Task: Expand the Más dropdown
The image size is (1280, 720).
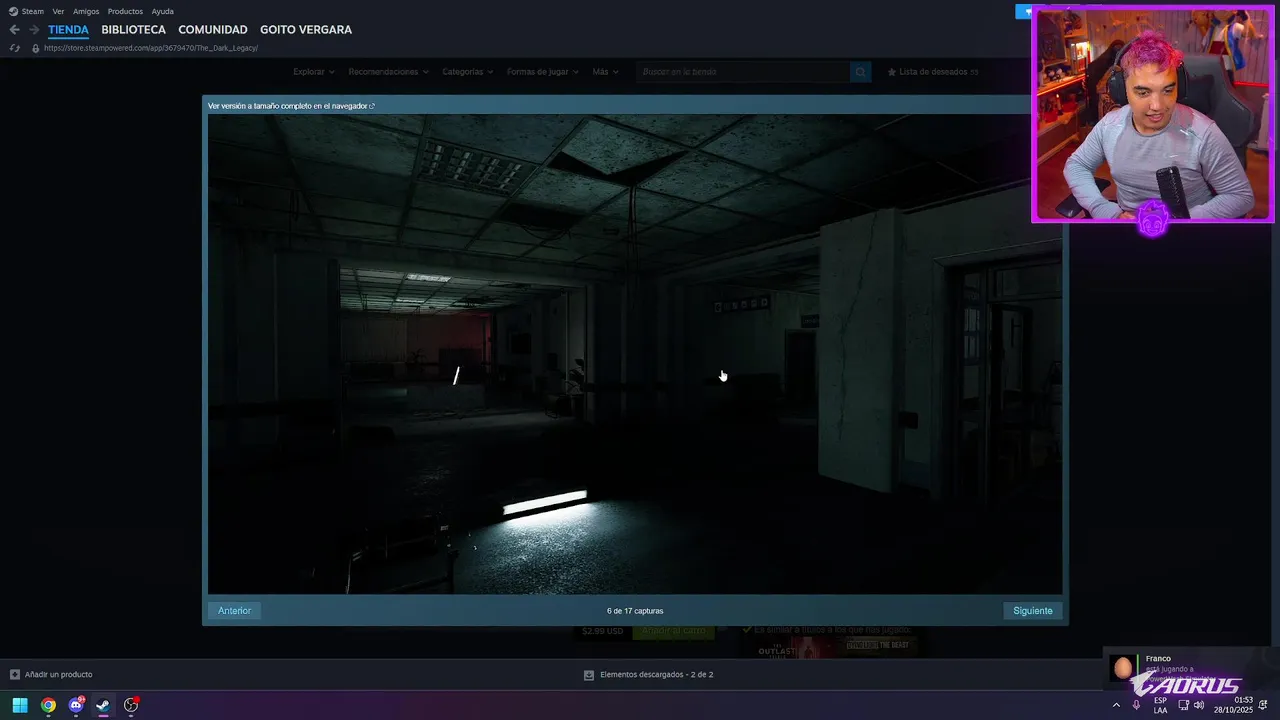Action: [x=605, y=72]
